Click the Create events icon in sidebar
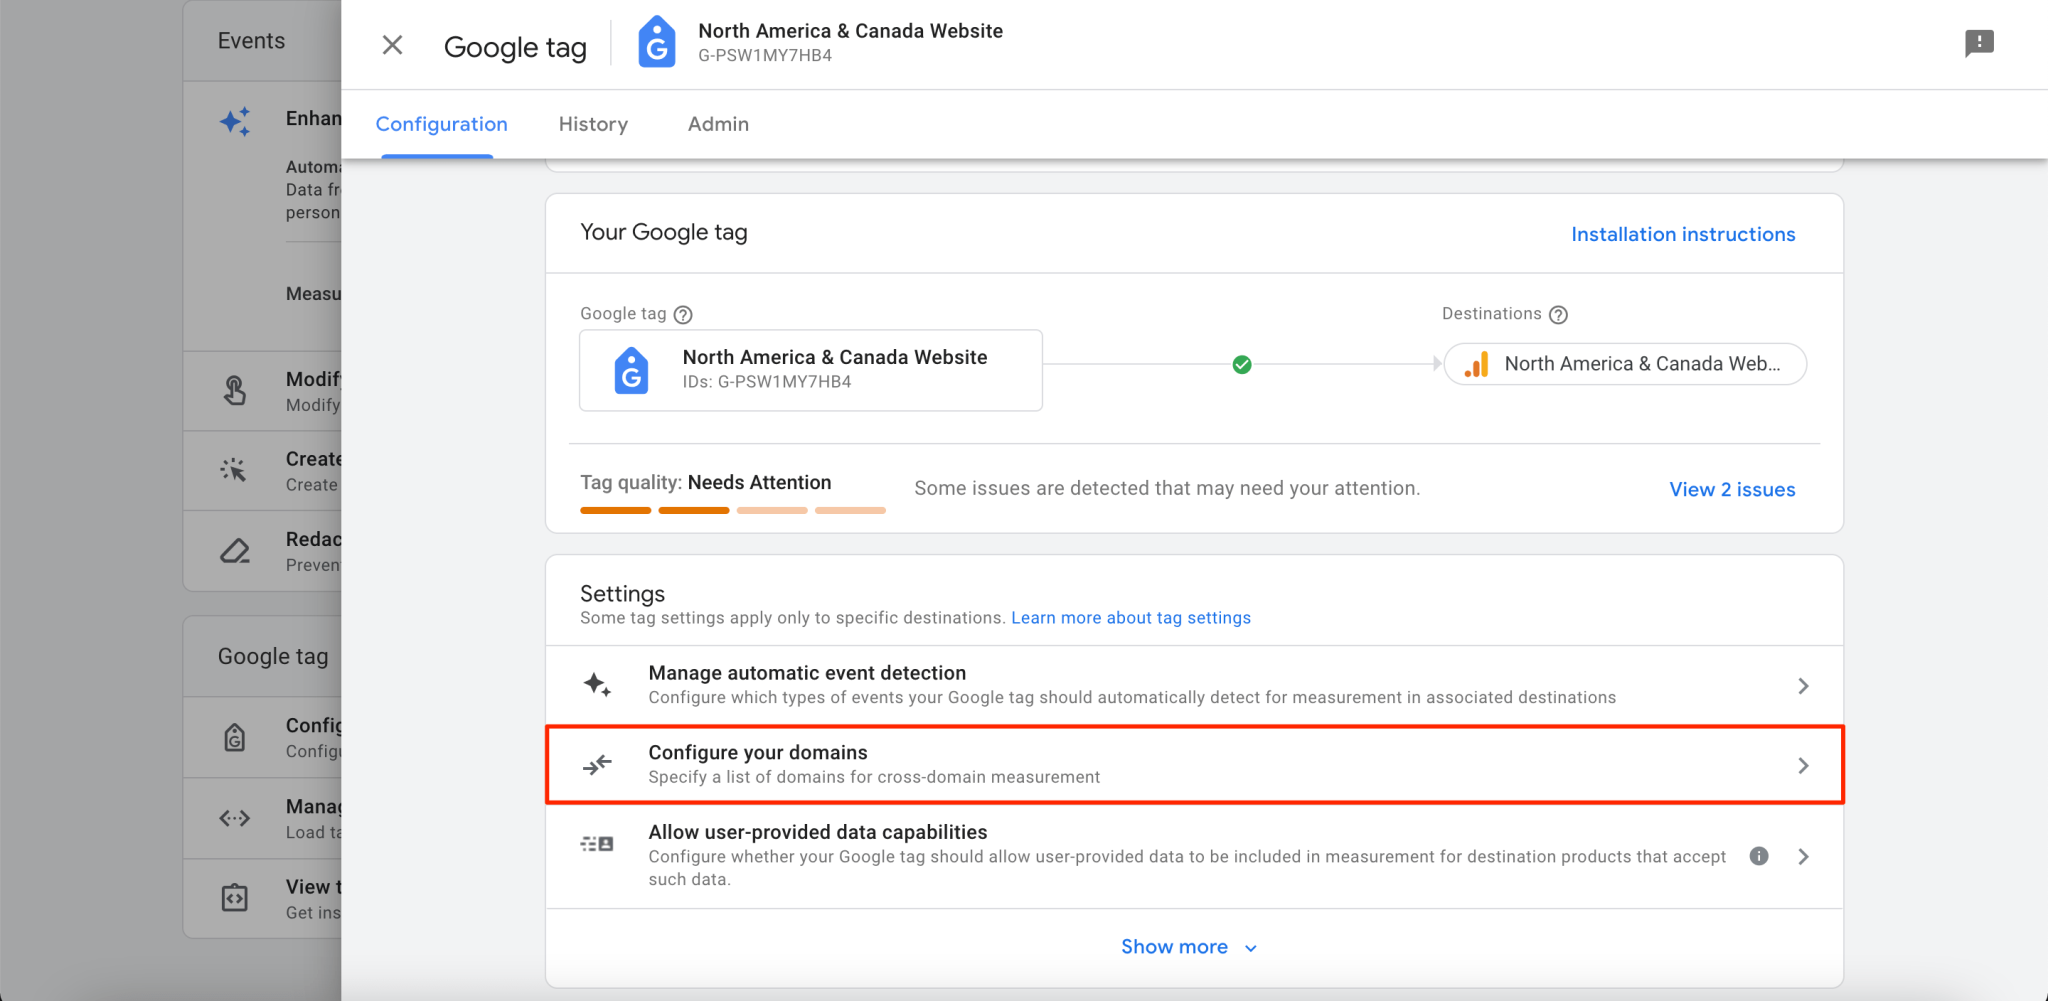The height and width of the screenshot is (1001, 2048). (234, 470)
